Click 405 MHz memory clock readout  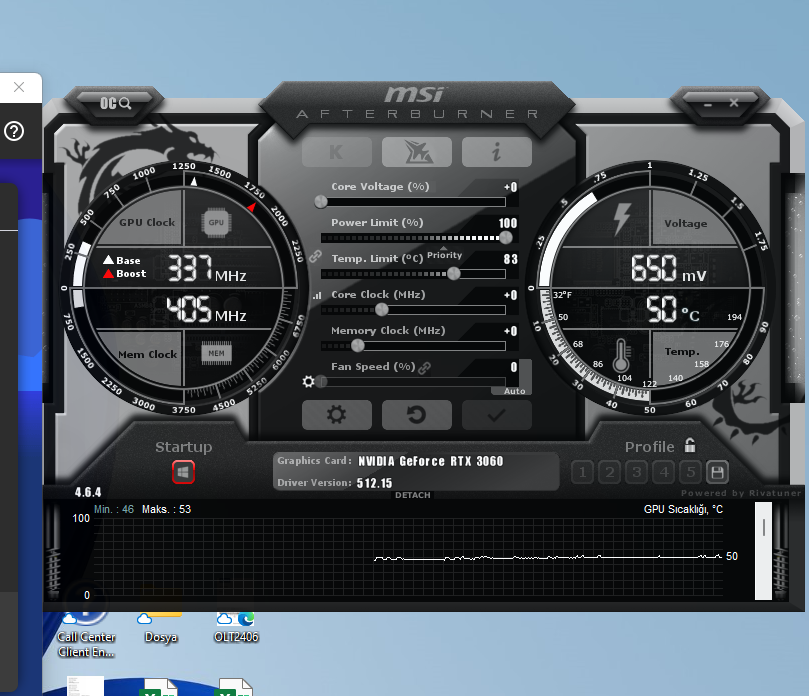coord(206,310)
